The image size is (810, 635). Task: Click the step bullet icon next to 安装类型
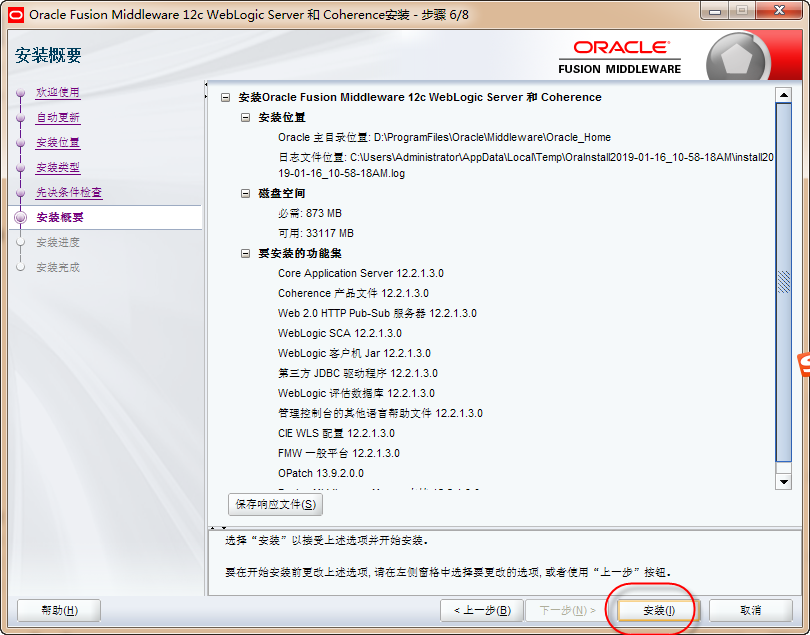pyautogui.click(x=21, y=168)
